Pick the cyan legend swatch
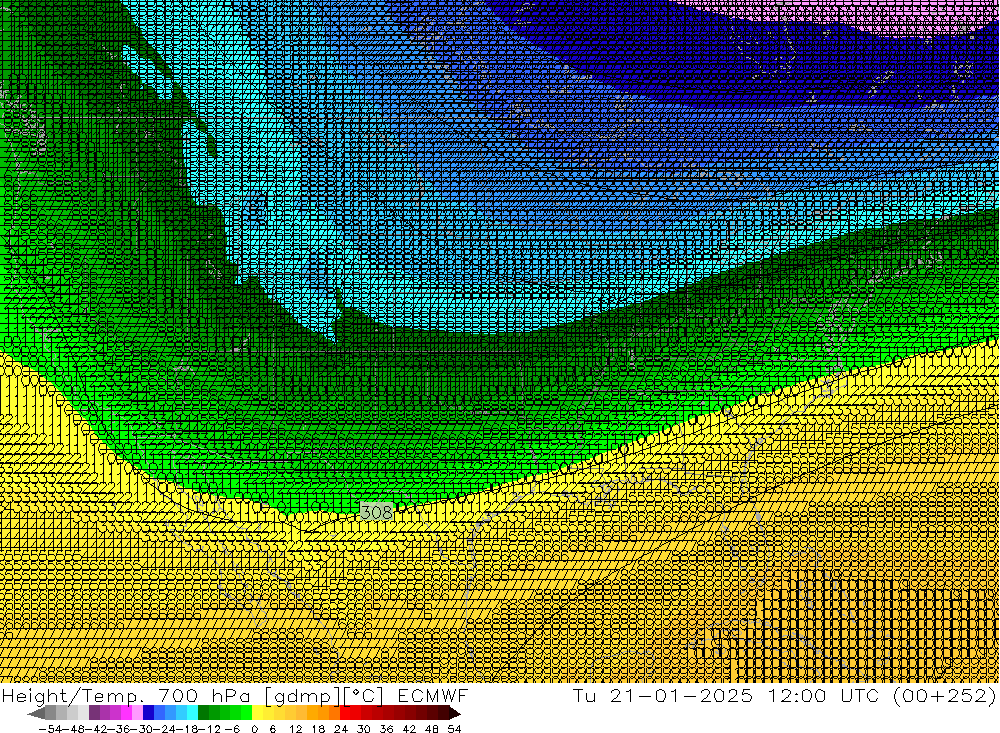Viewport: 1000px width, 733px height. pos(192,713)
